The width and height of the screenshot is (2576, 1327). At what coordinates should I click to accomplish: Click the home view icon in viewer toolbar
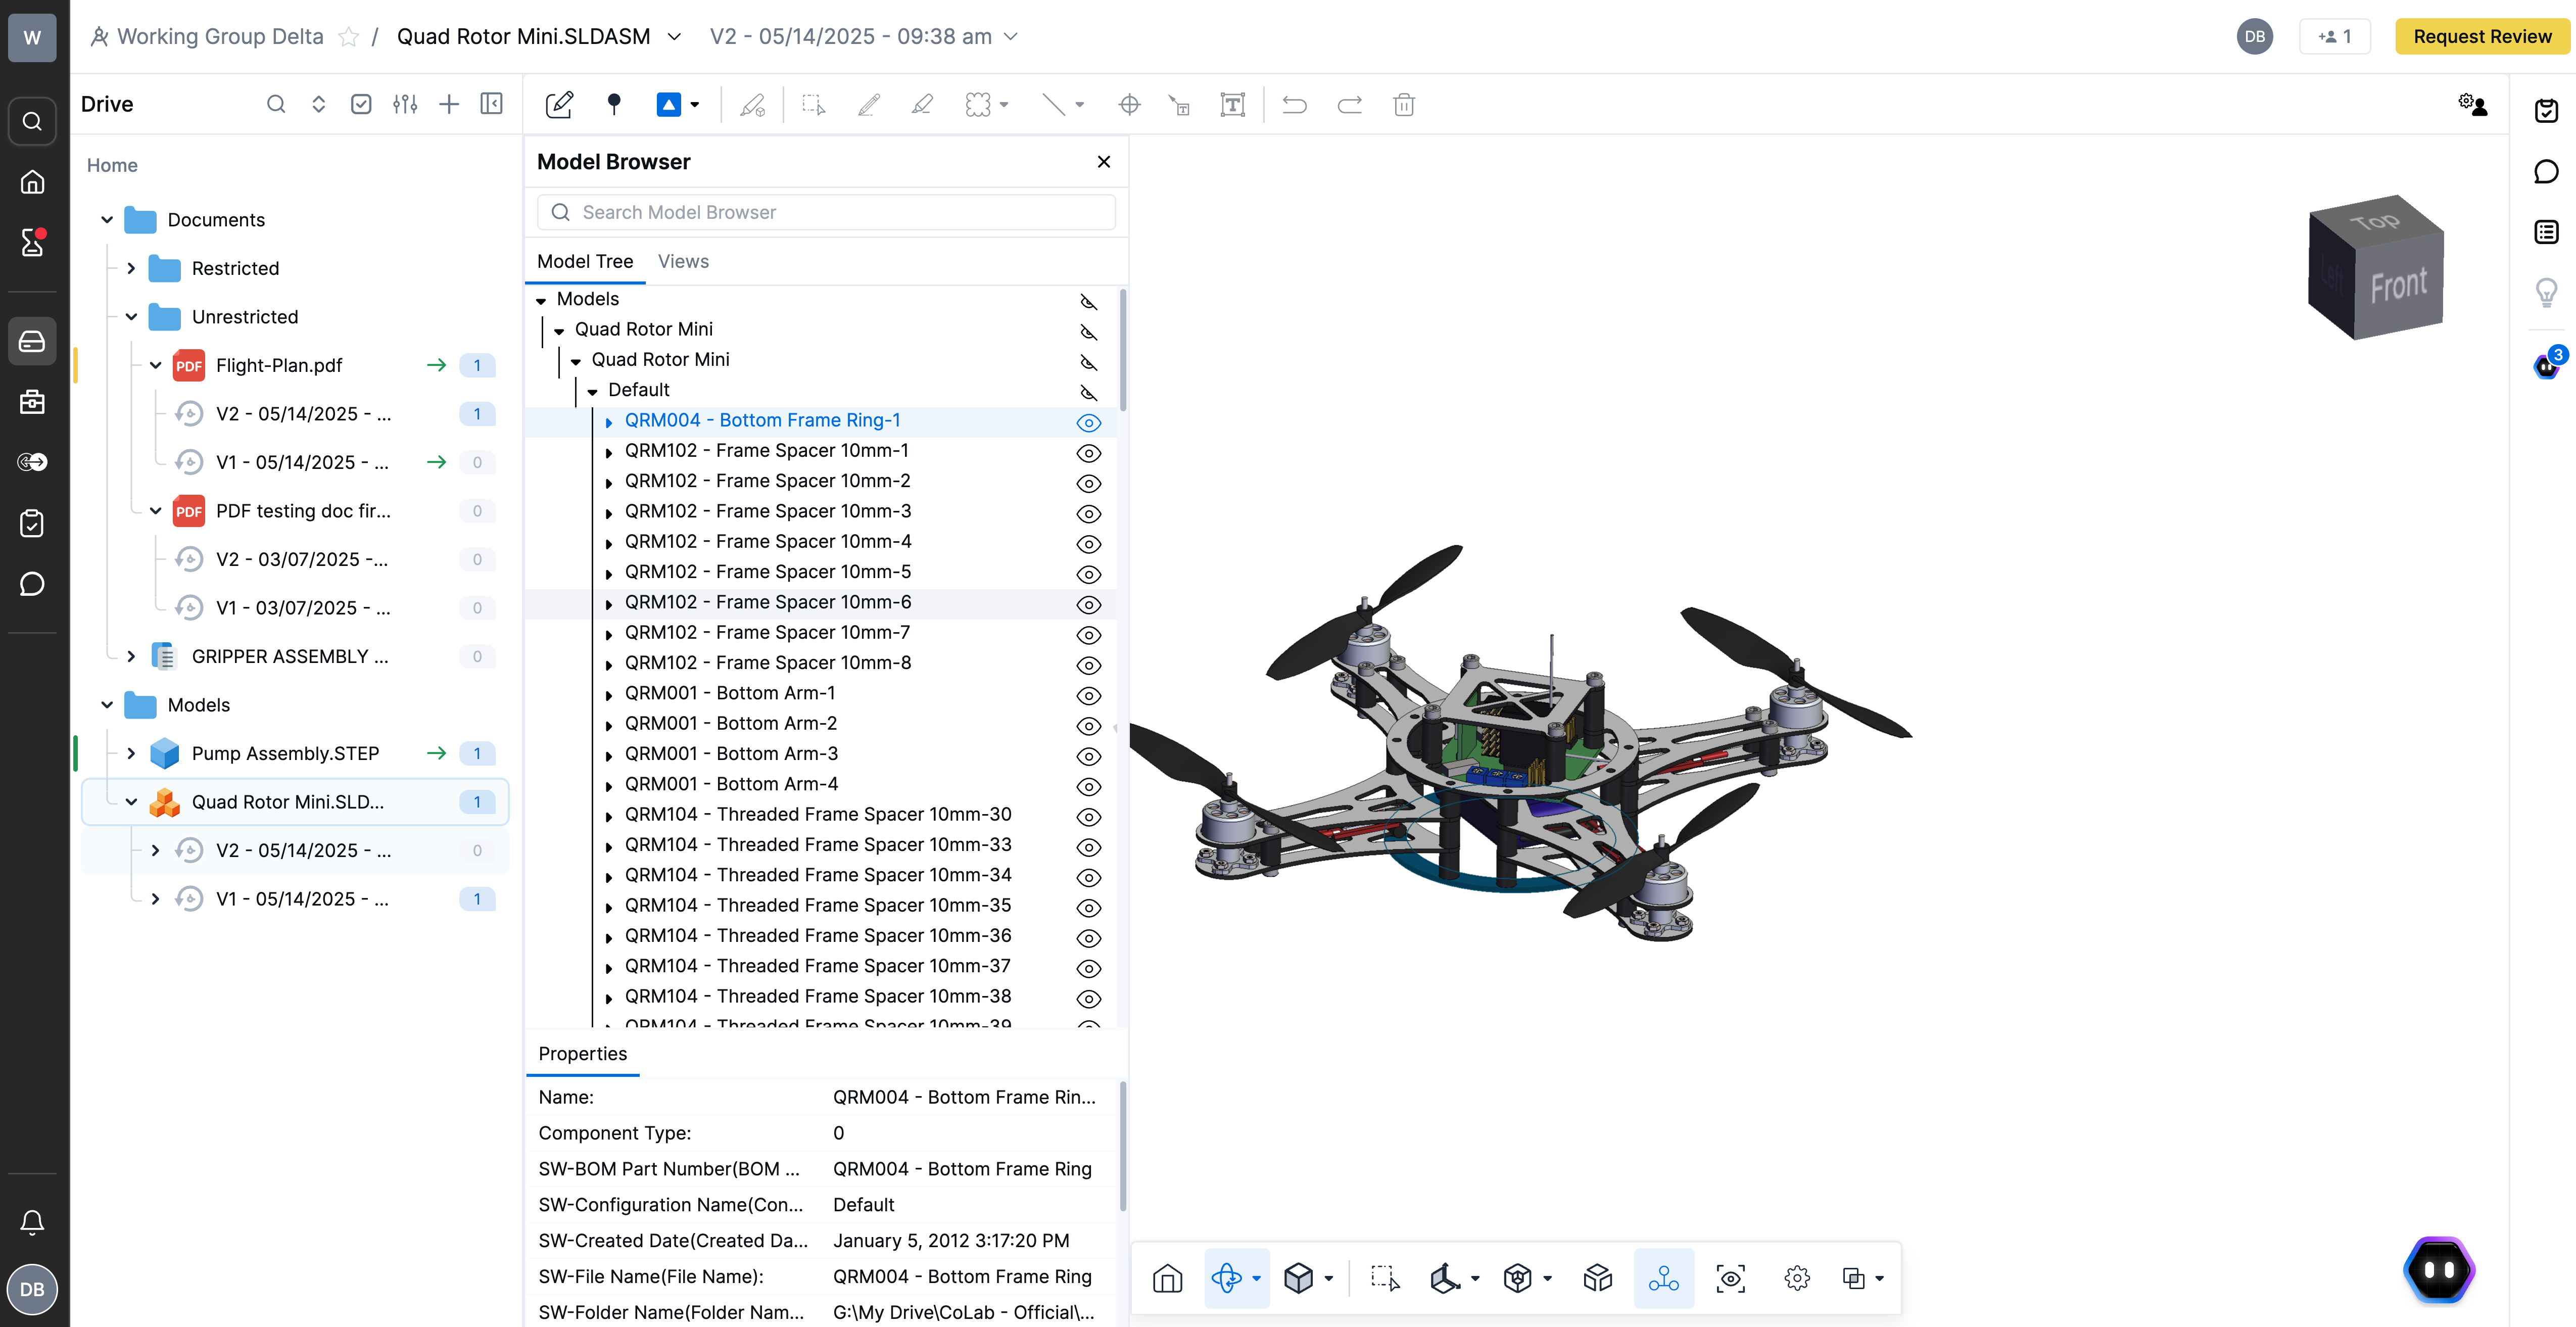pyautogui.click(x=1167, y=1278)
